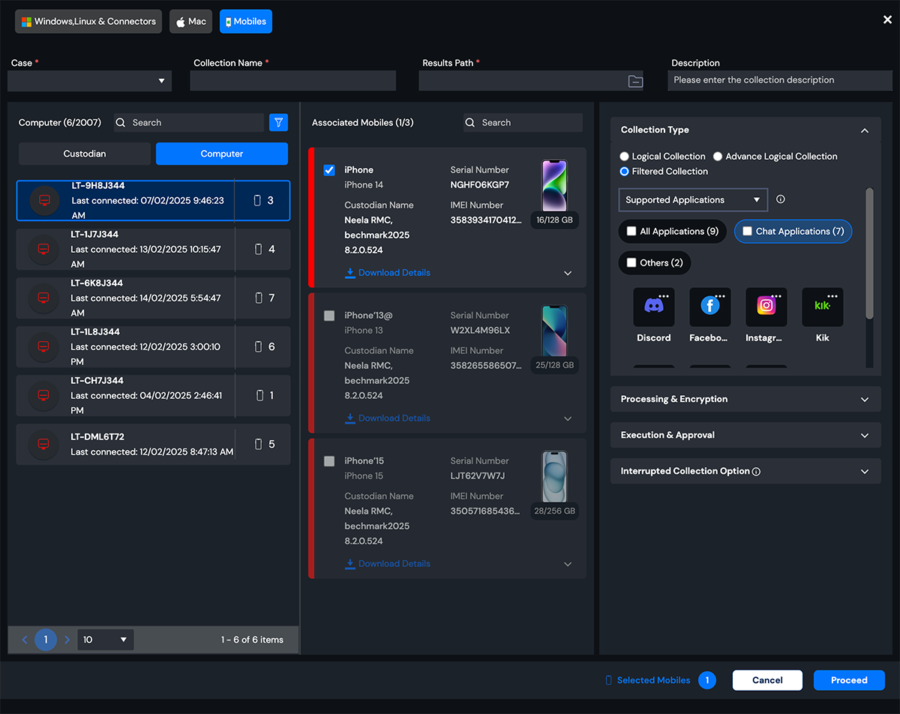Click the 16/128 GB storage indicator
Viewport: 900px width, 714px height.
point(554,219)
